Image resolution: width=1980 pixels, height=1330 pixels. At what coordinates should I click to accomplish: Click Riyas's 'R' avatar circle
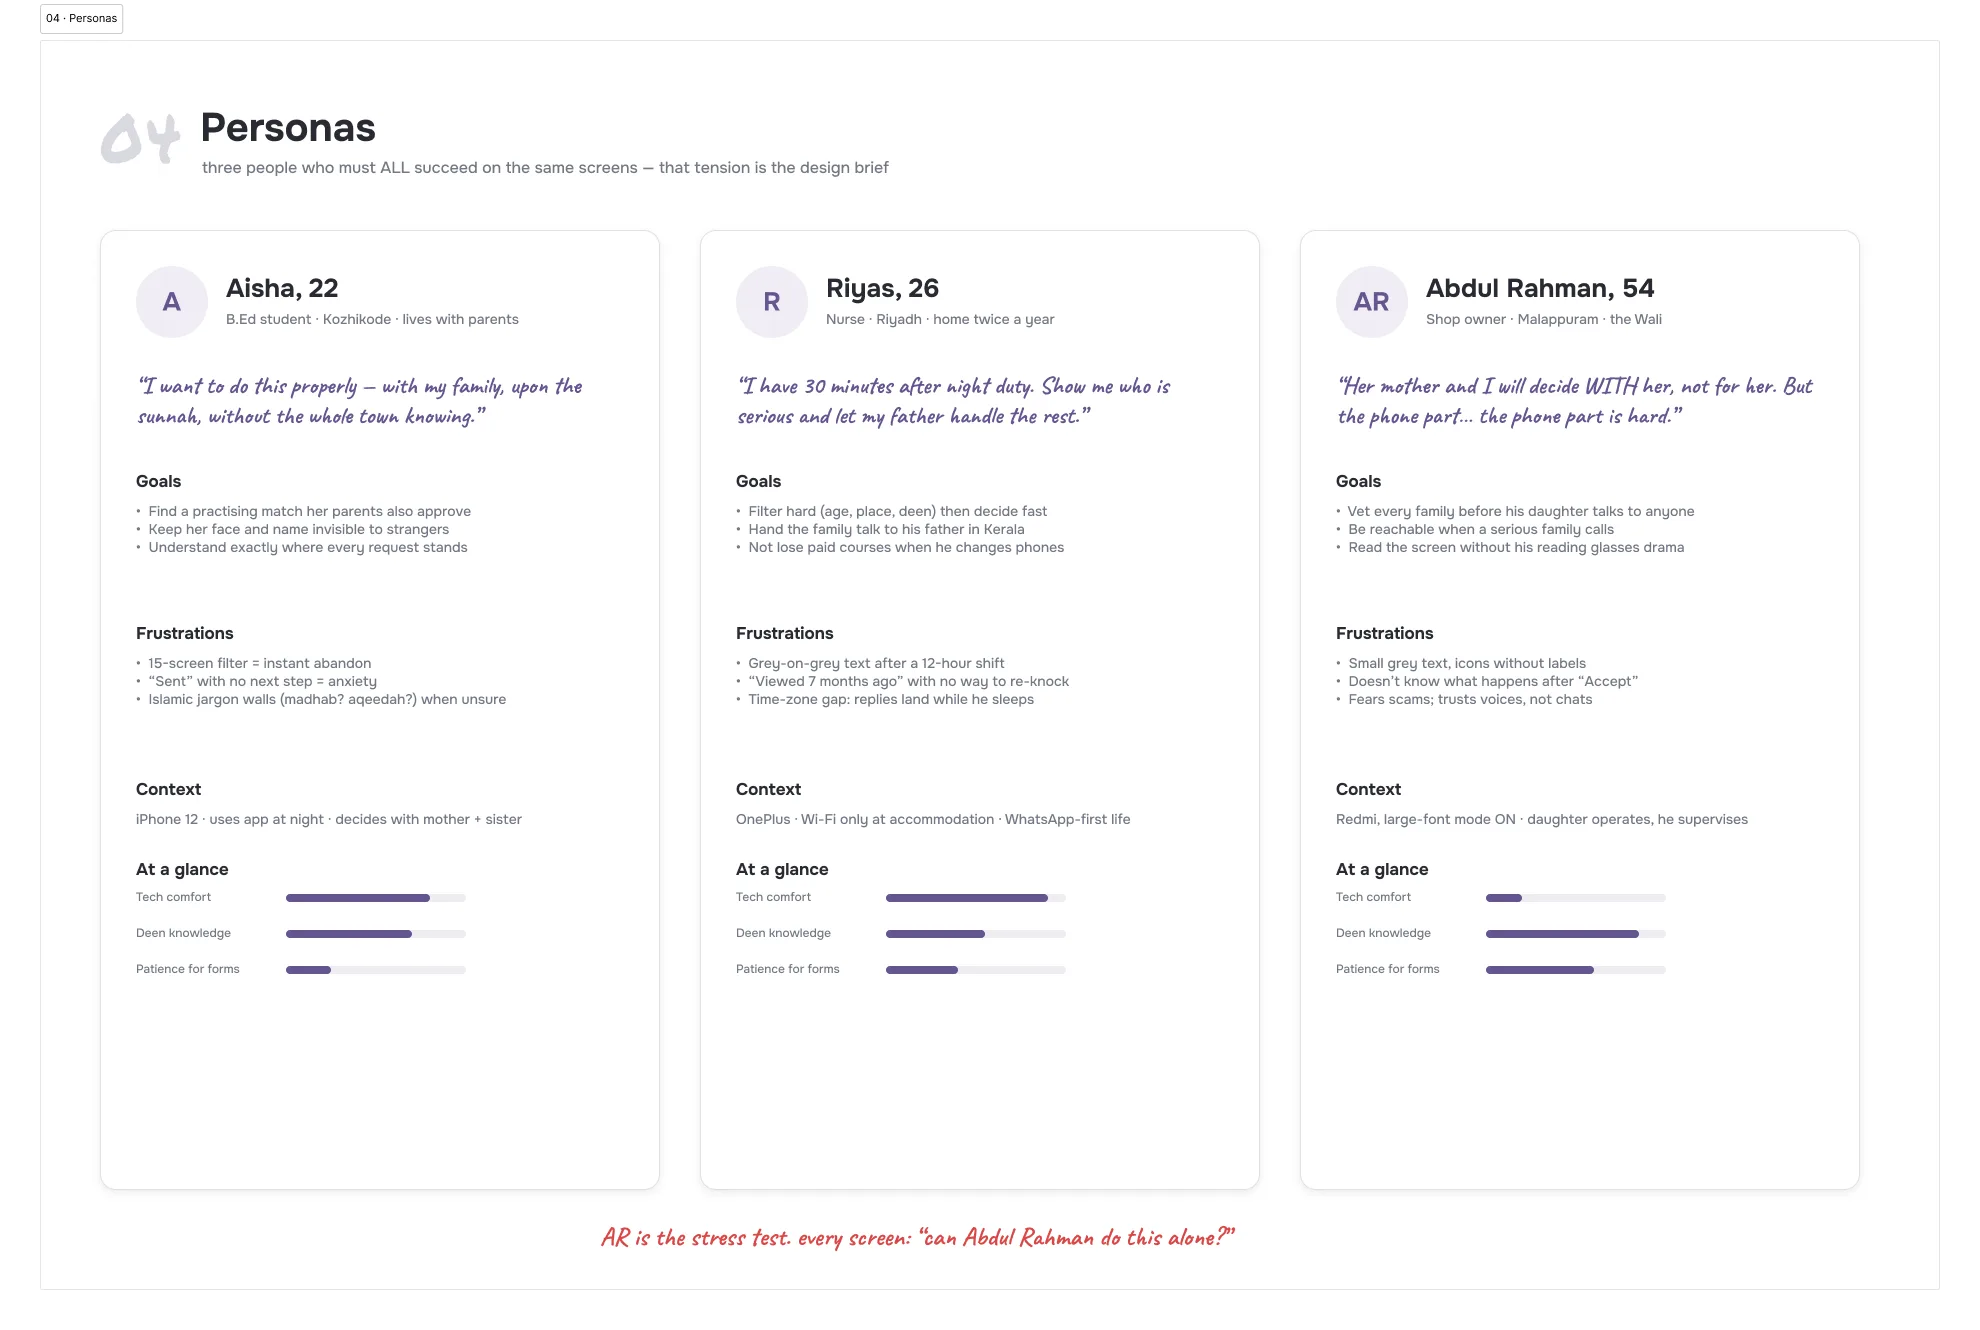click(x=772, y=302)
